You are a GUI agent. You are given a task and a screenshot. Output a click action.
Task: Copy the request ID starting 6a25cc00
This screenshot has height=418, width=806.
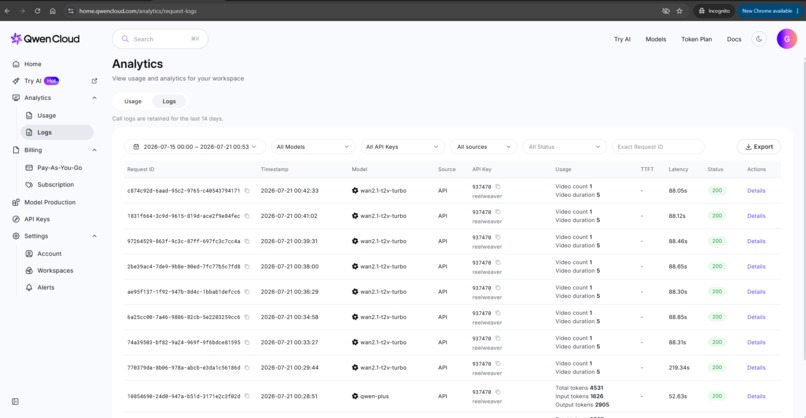tap(247, 317)
